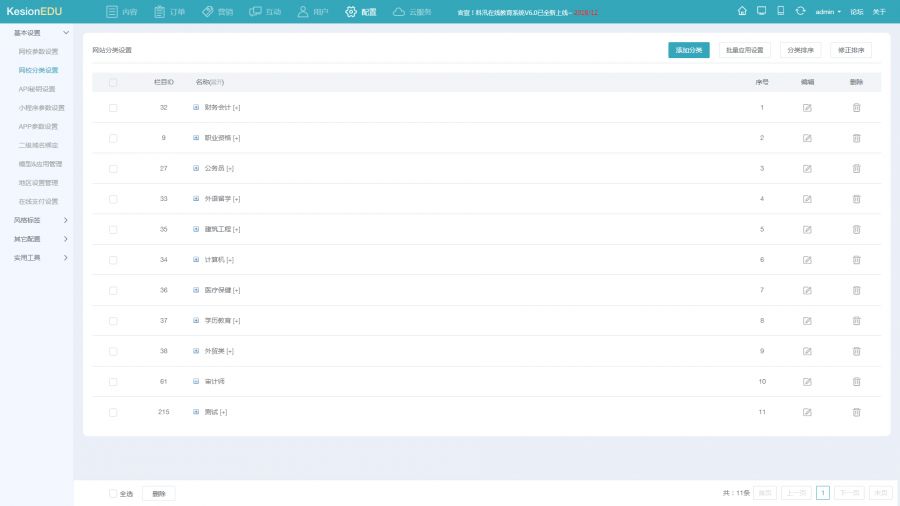Delete the category with ID 61
The height and width of the screenshot is (506, 900).
click(856, 382)
